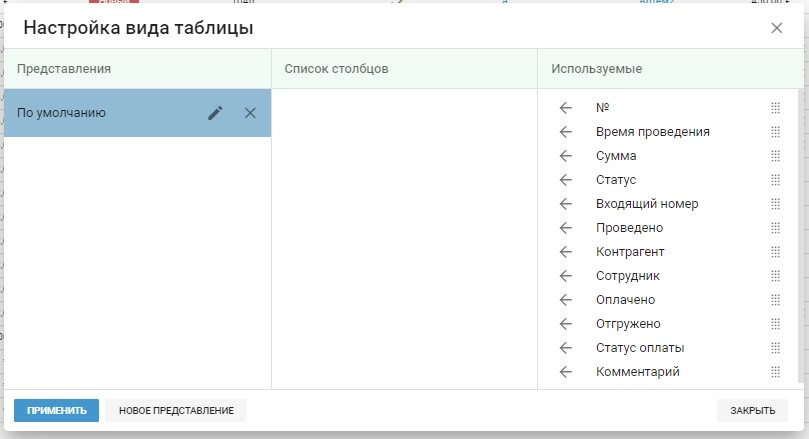Create view with Новое представление button
809x439 pixels.
[176, 411]
